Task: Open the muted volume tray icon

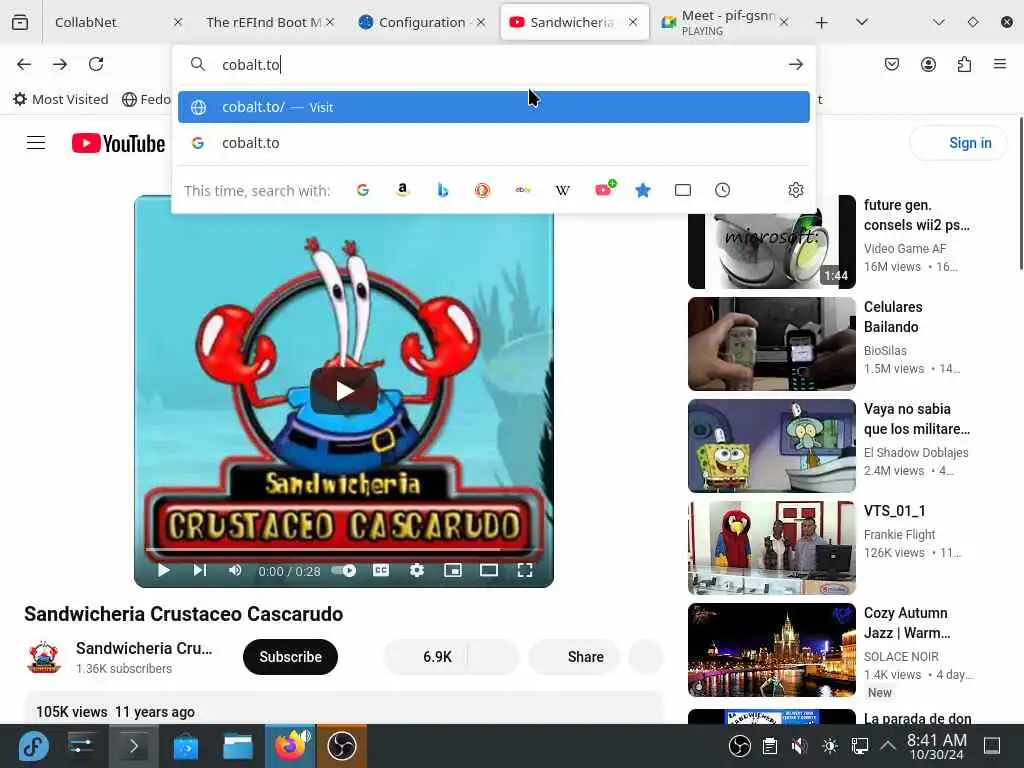Action: [x=799, y=746]
